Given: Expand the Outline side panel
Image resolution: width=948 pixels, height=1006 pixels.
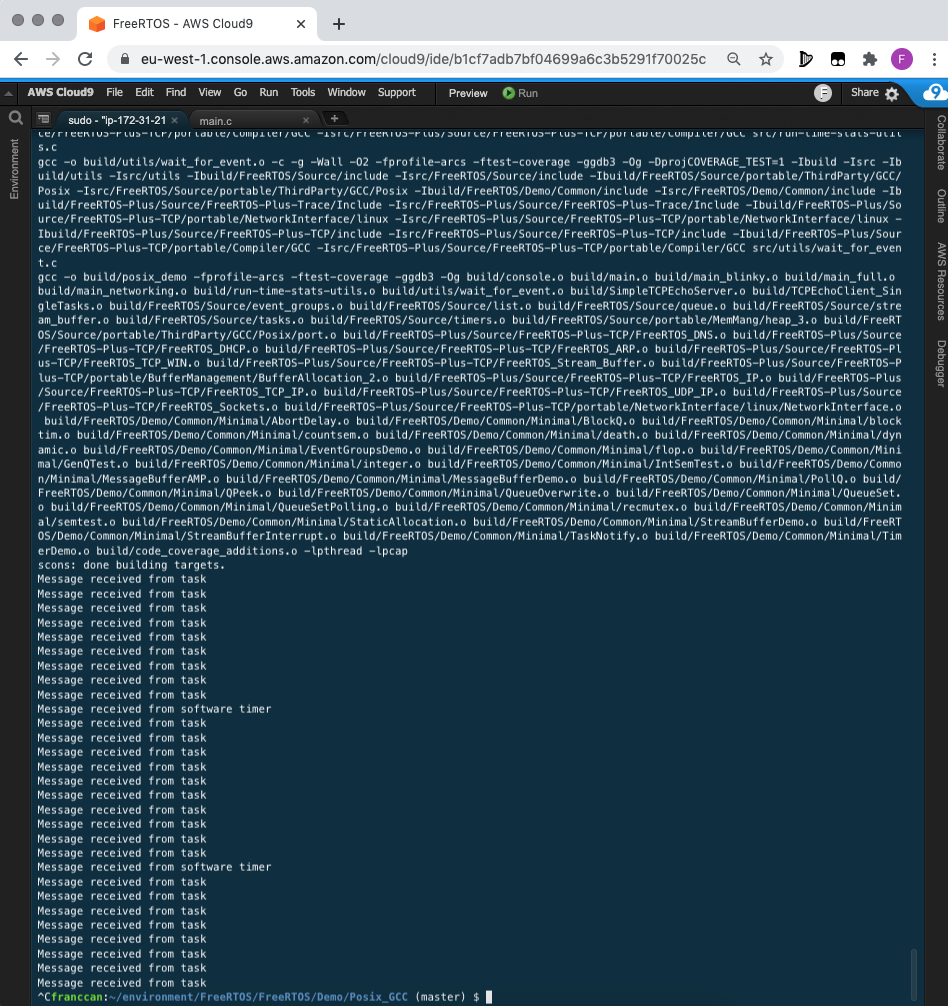Looking at the screenshot, I should point(941,206).
